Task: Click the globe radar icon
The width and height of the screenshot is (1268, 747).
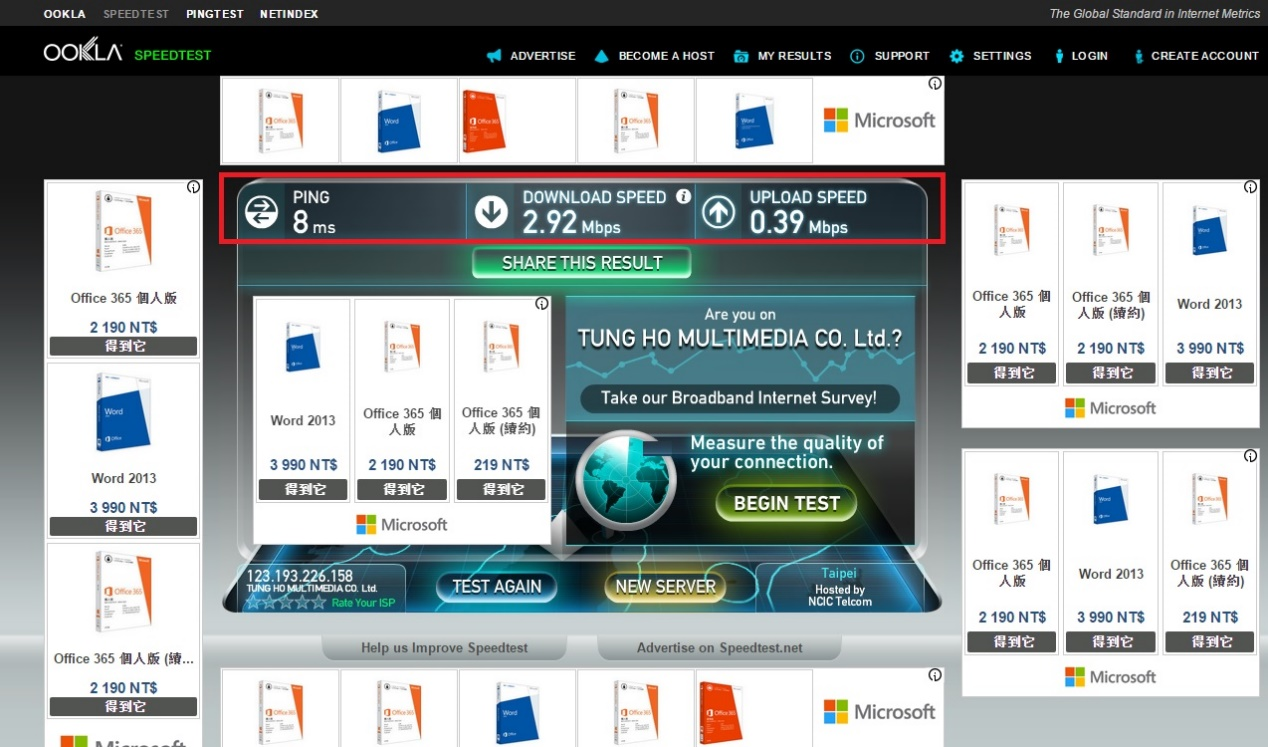Action: click(x=626, y=480)
